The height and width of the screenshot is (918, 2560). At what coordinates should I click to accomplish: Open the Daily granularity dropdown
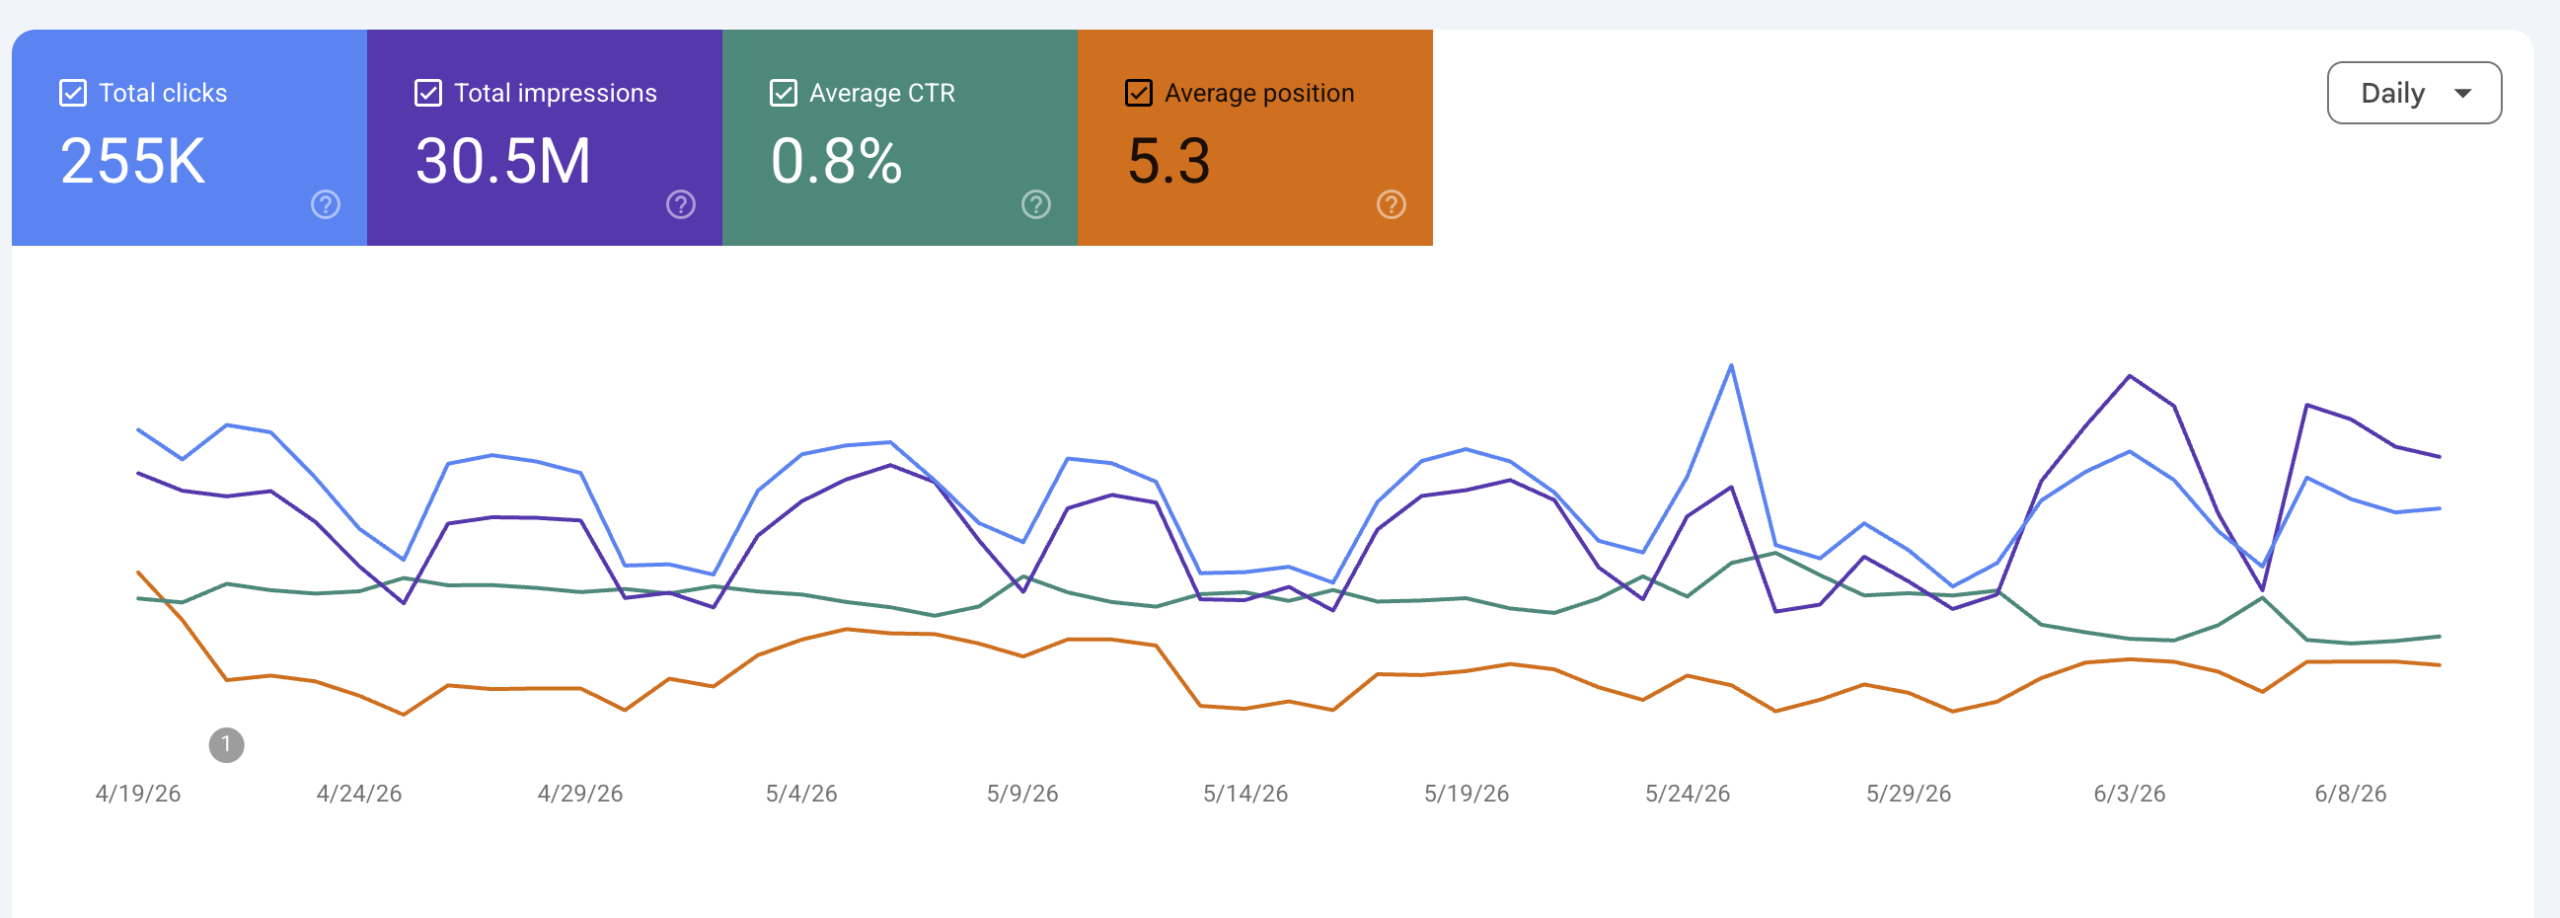[2414, 93]
